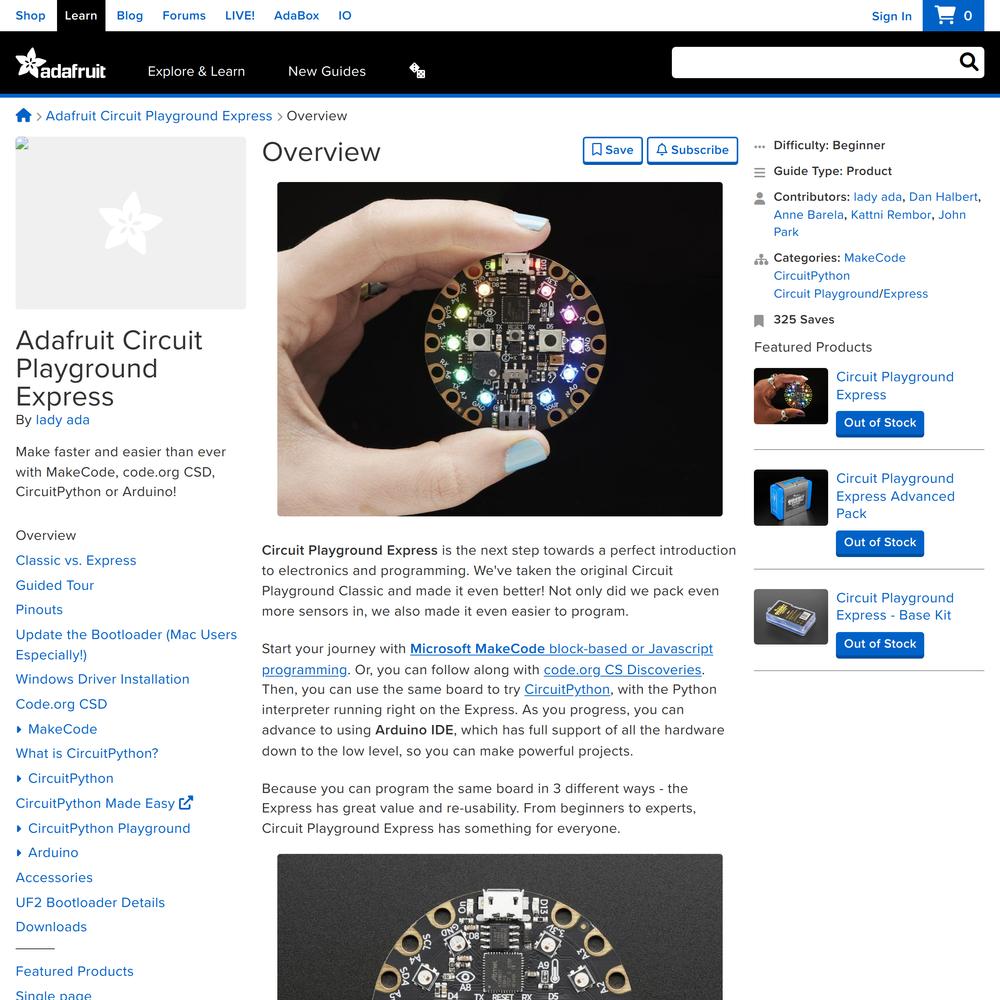
Task: Open the Pinouts page
Action: click(39, 610)
